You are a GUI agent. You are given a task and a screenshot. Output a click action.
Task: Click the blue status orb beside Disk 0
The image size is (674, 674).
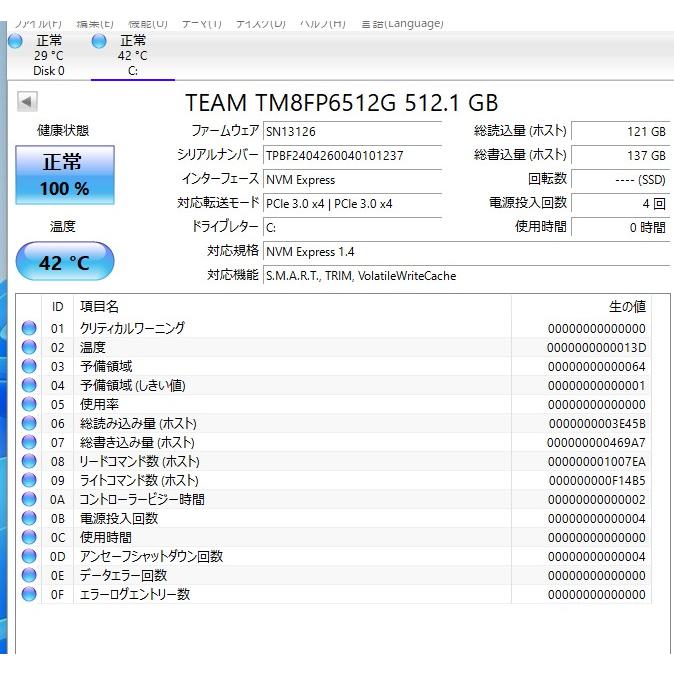15,41
